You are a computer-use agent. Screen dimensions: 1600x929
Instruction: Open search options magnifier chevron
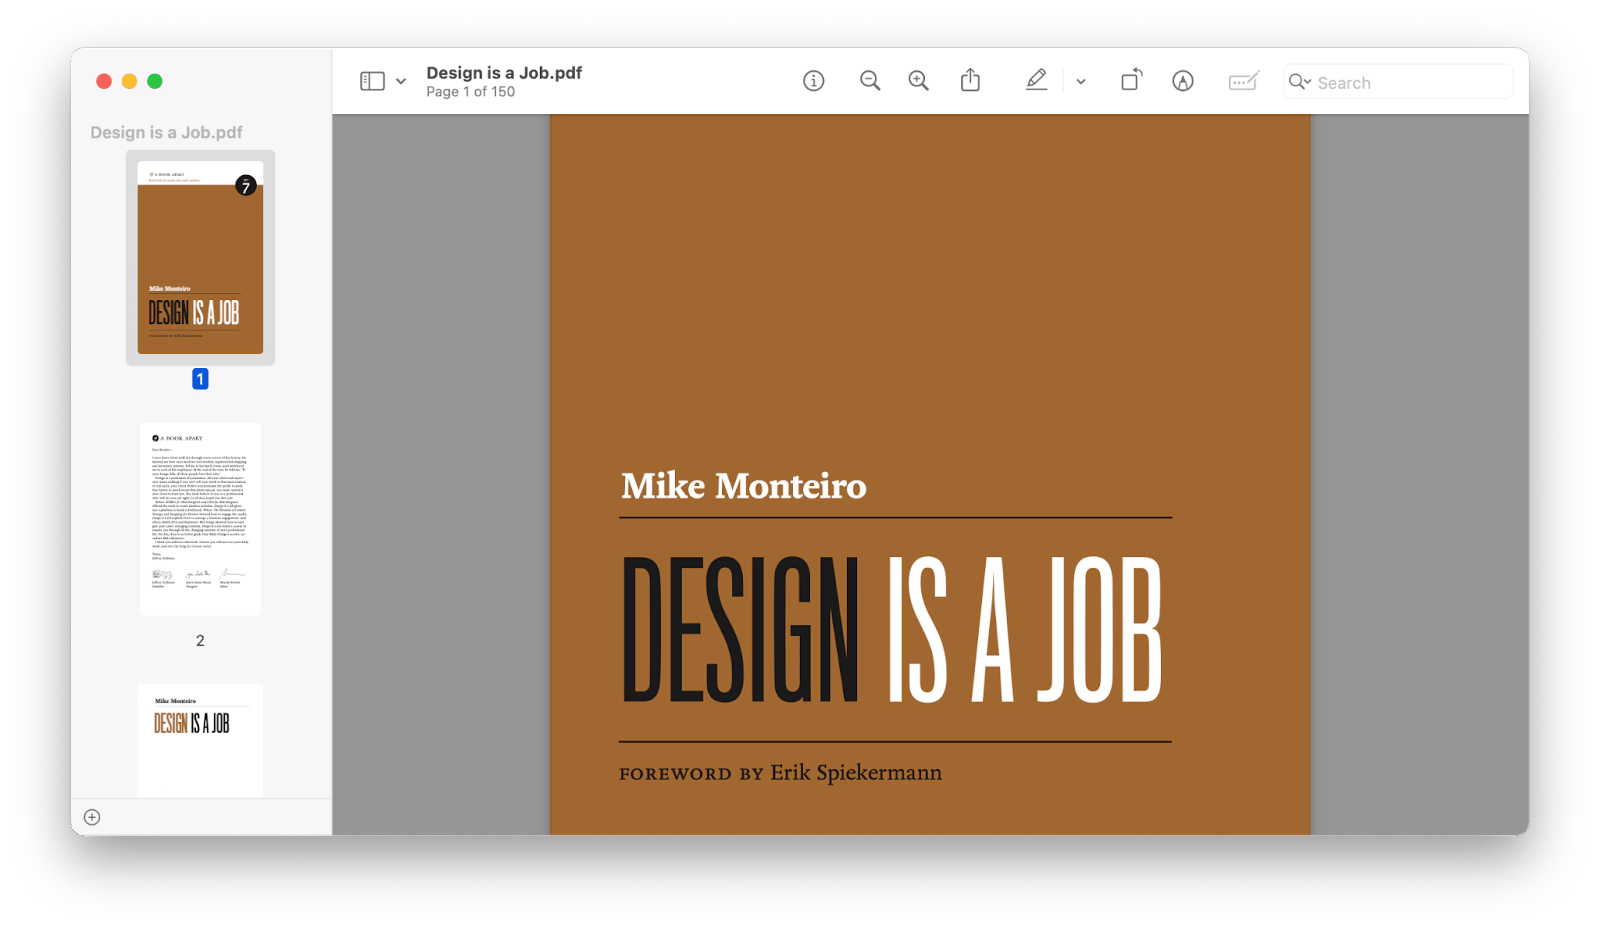point(1300,82)
